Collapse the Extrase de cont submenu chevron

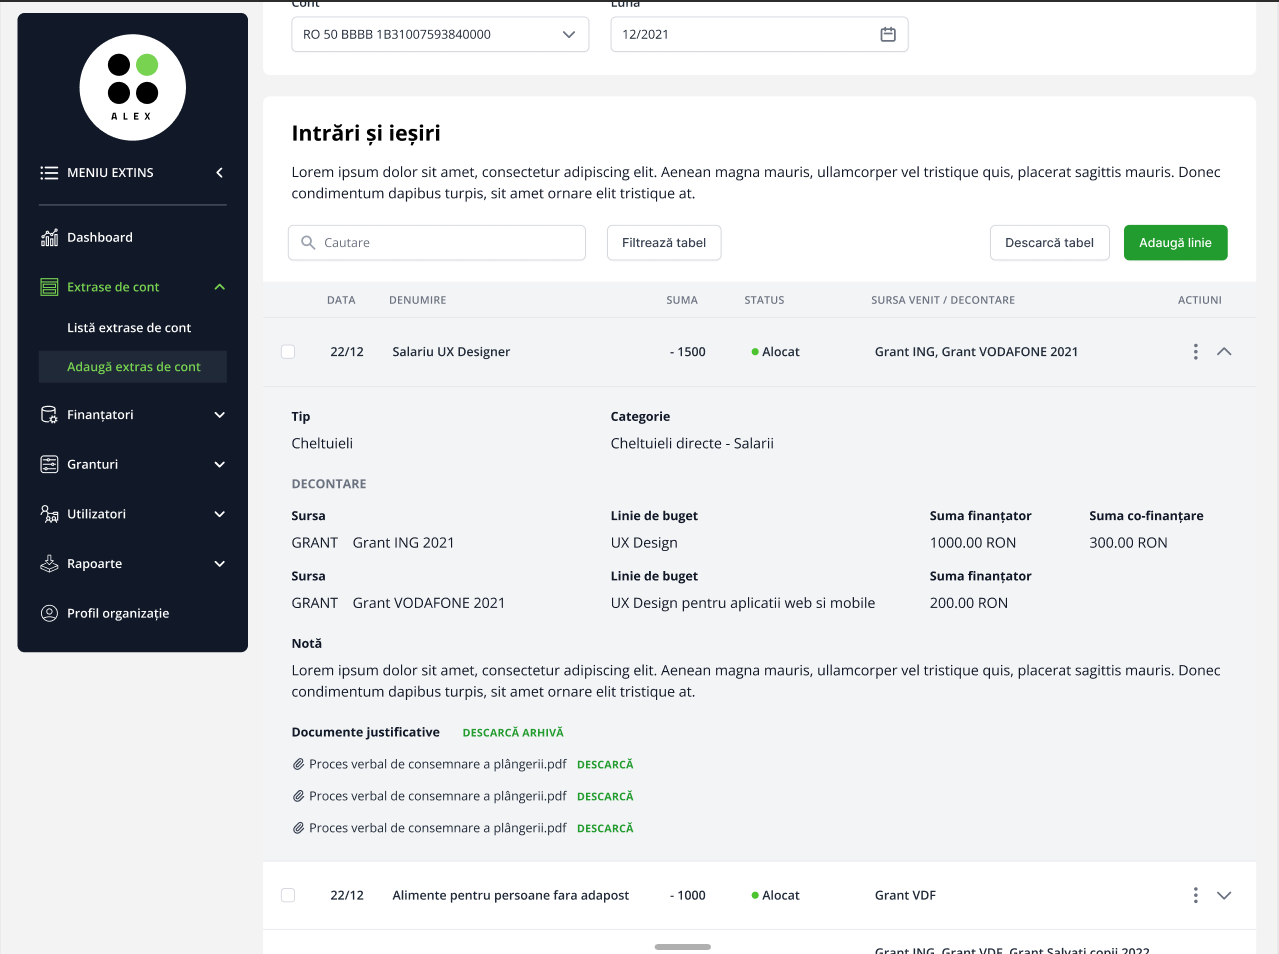pos(220,287)
